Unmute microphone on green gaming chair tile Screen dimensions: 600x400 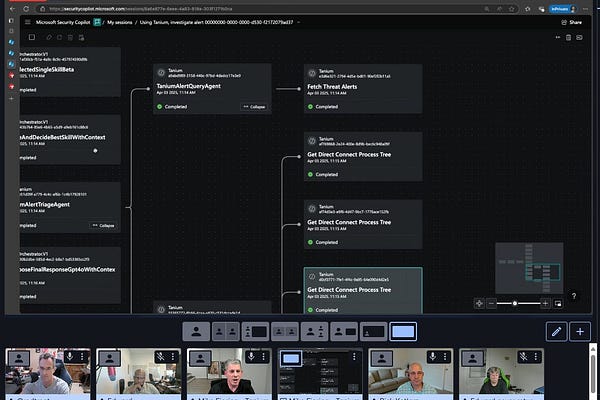[523, 357]
